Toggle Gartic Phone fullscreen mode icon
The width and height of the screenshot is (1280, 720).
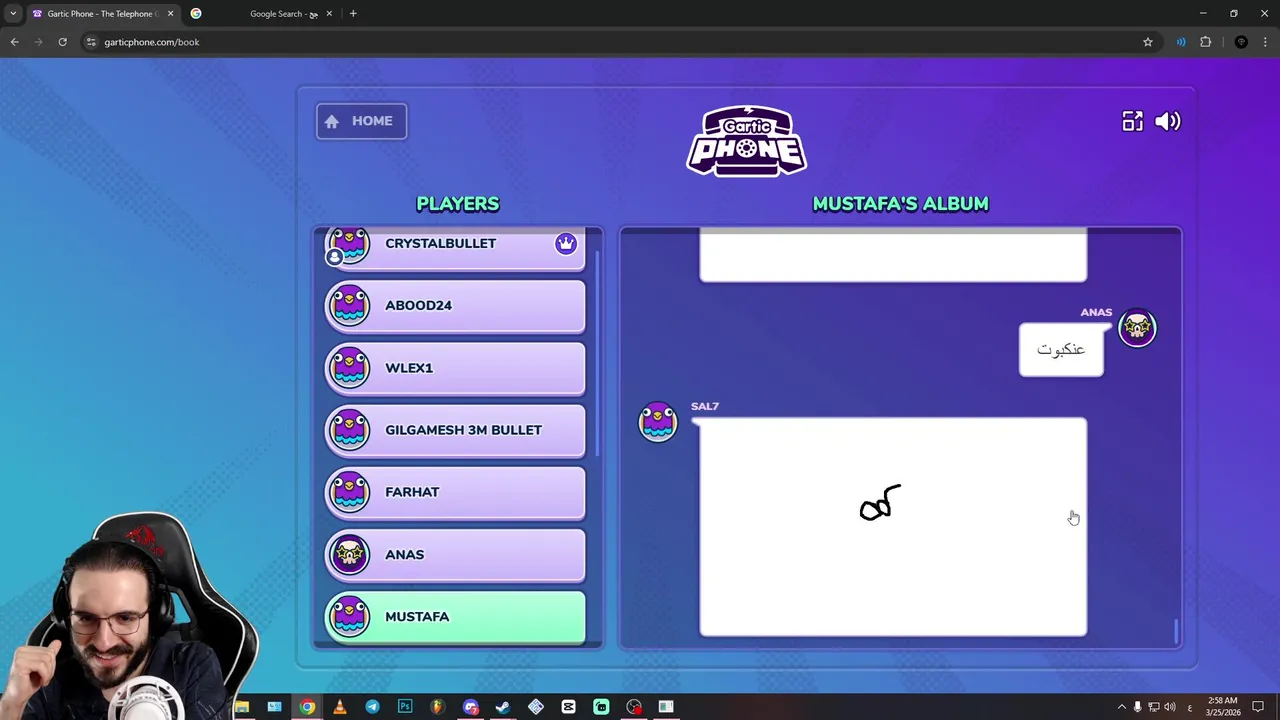click(x=1132, y=121)
